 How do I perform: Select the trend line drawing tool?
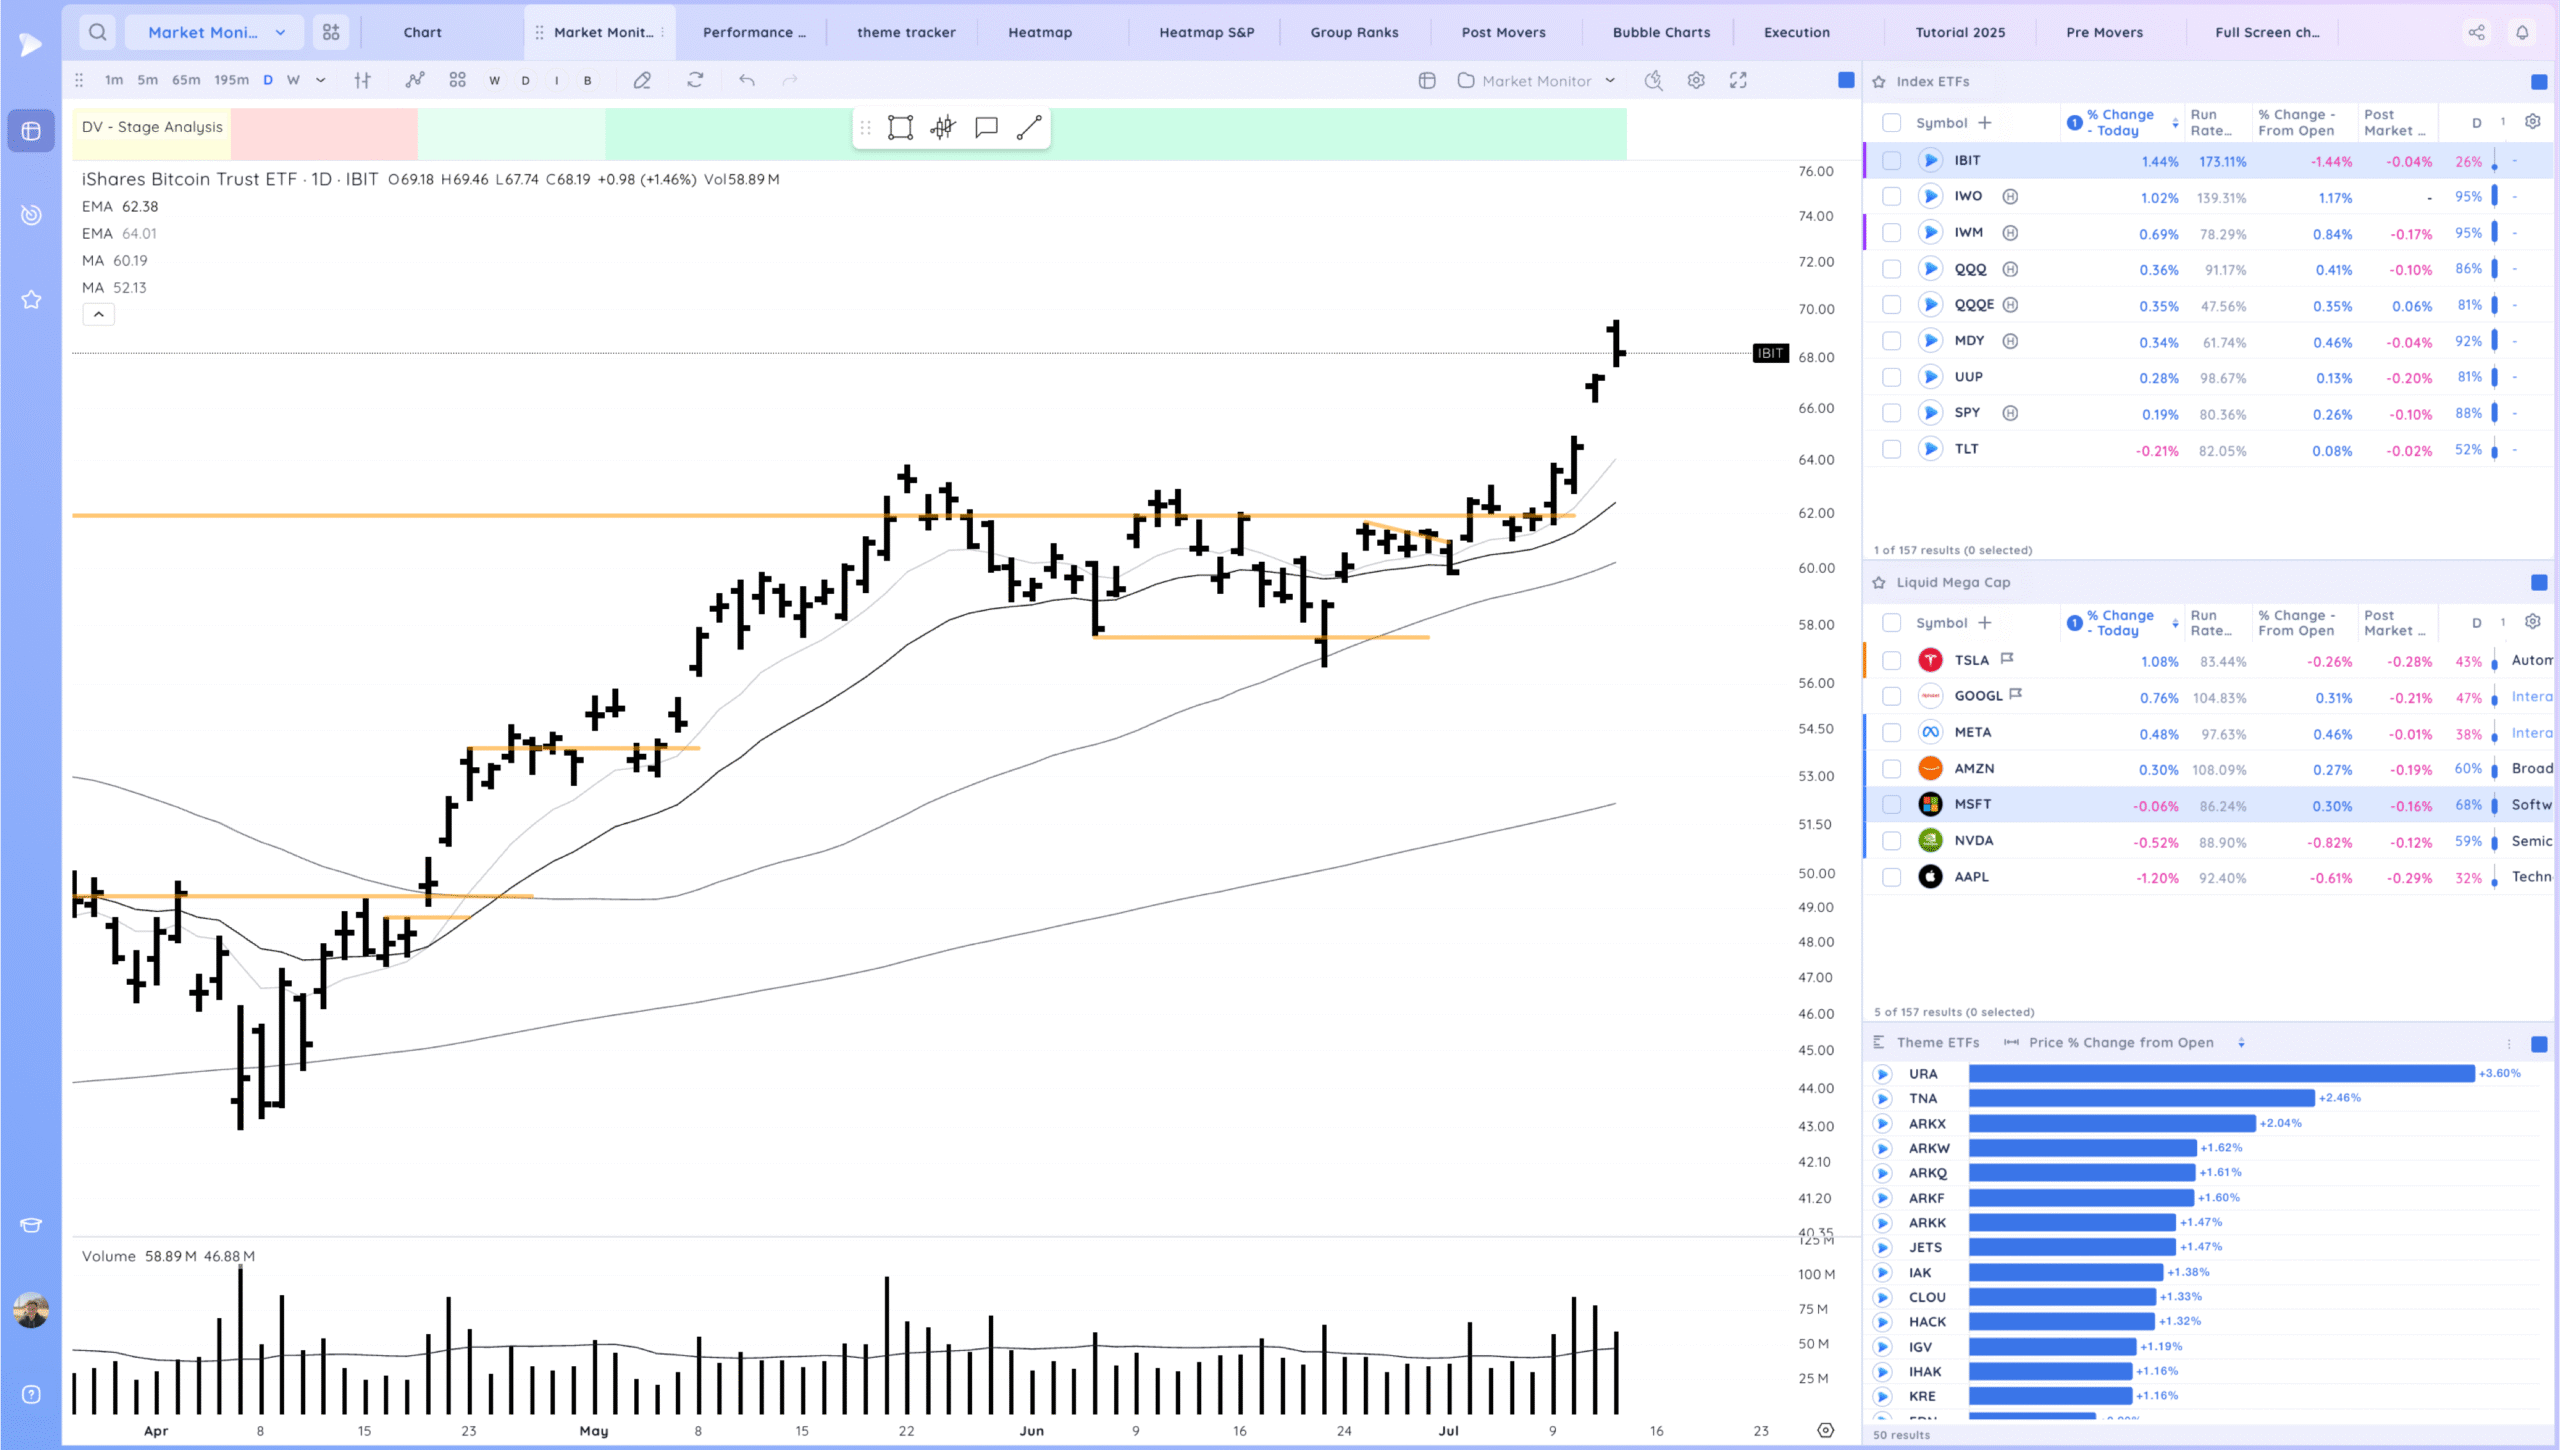pos(1029,127)
